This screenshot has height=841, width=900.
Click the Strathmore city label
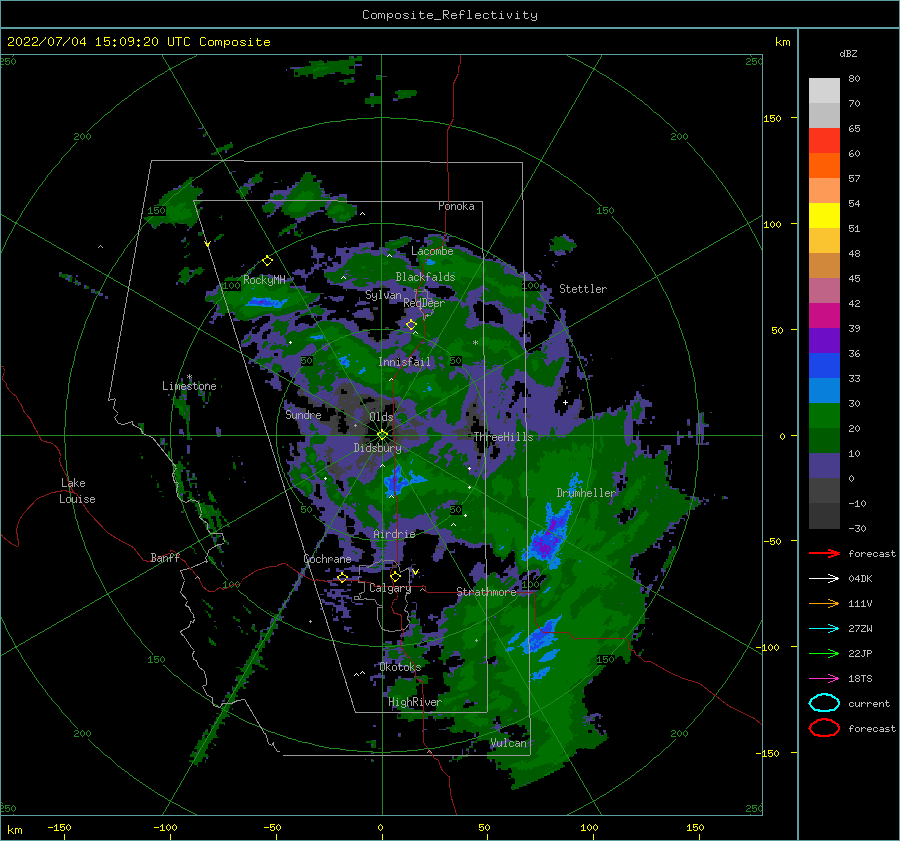486,592
